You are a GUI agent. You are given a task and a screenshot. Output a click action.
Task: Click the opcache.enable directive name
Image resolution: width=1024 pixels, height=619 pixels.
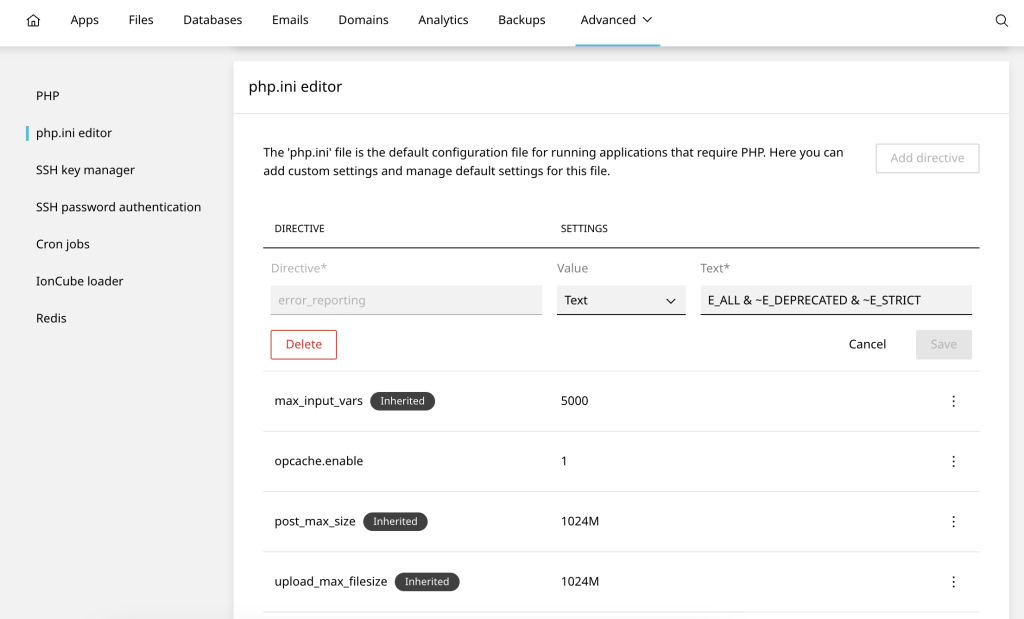pos(319,461)
